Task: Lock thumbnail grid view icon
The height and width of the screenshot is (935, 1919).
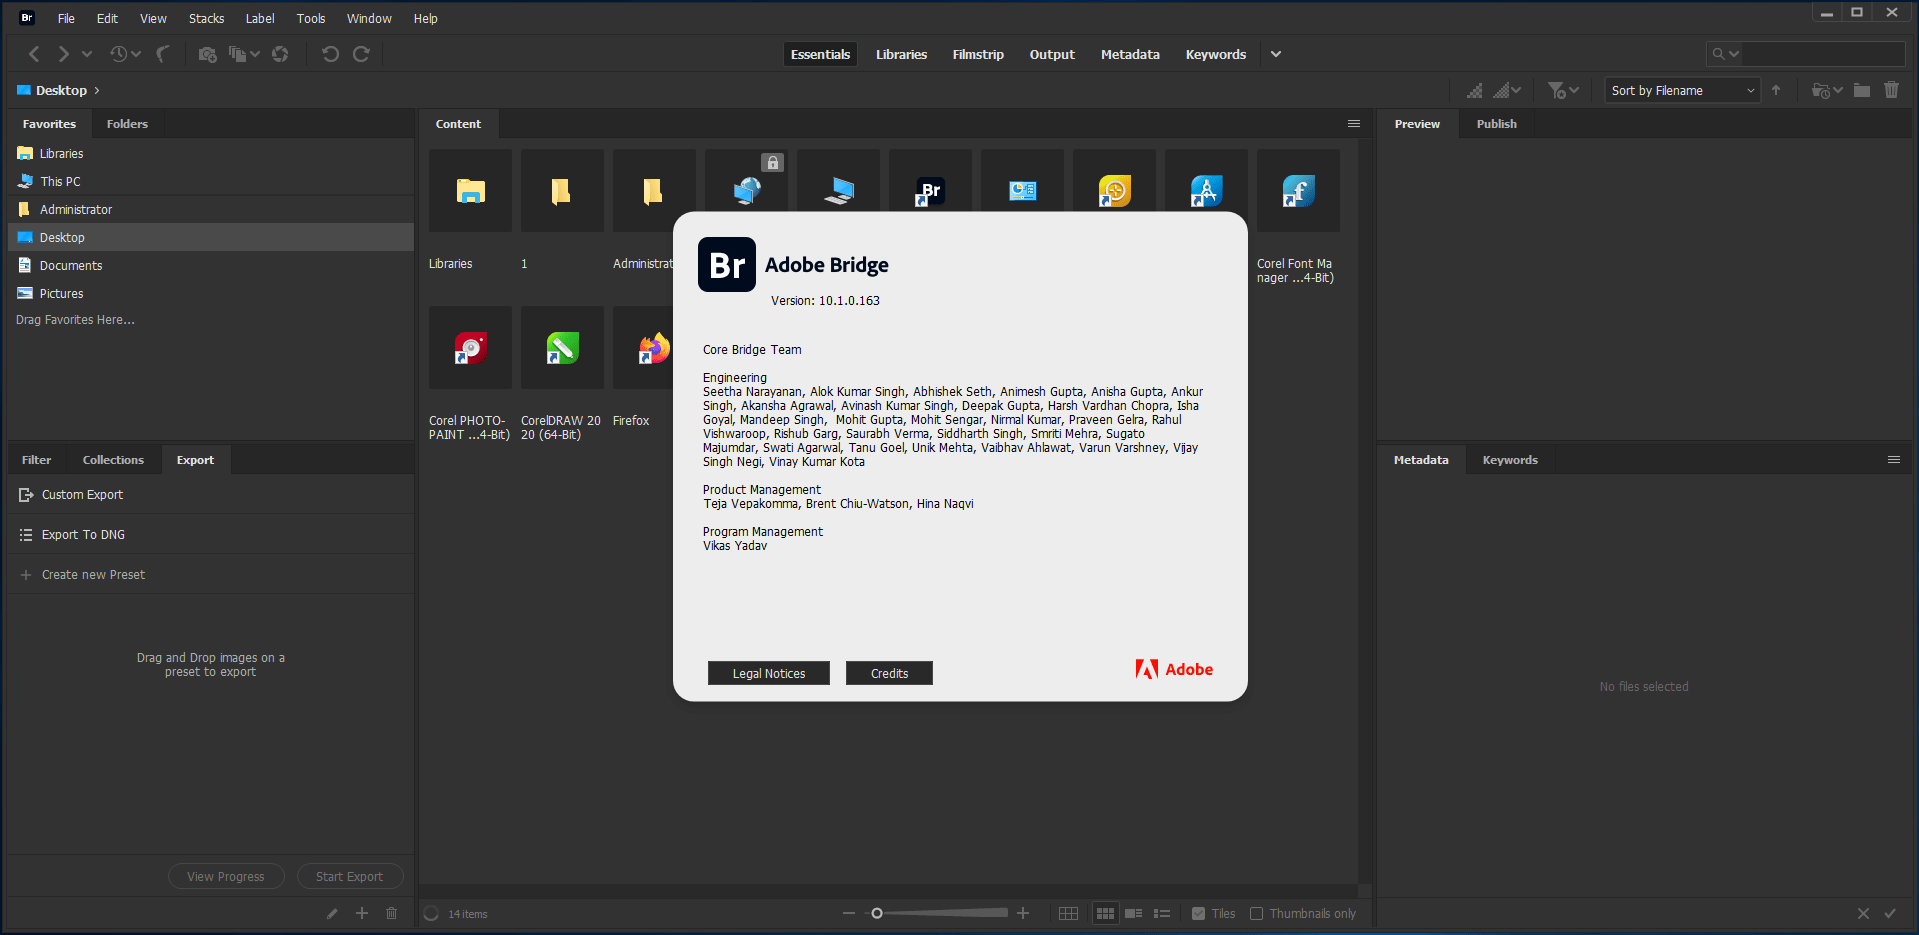Action: [x=1068, y=913]
